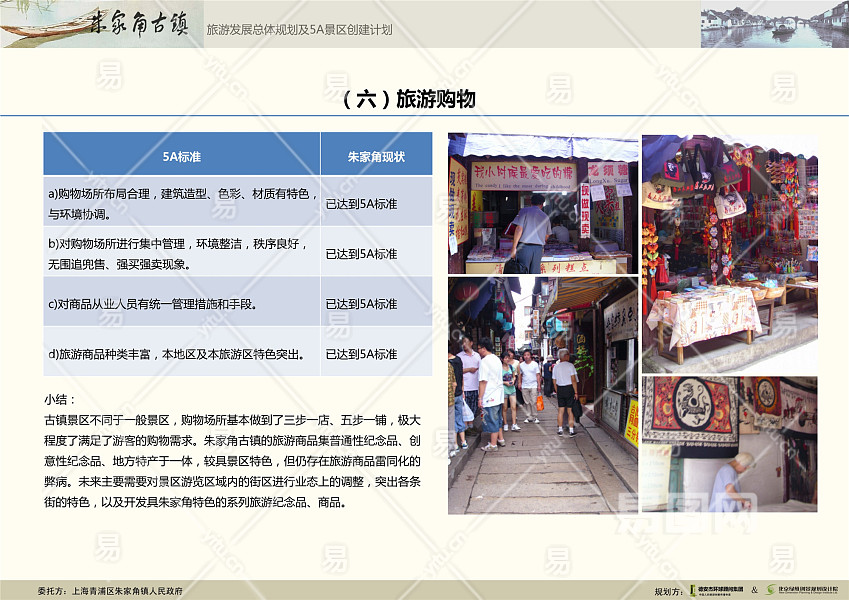Click the 朱家角古镇 calligraphy title logo
The height and width of the screenshot is (600, 849).
tap(138, 24)
